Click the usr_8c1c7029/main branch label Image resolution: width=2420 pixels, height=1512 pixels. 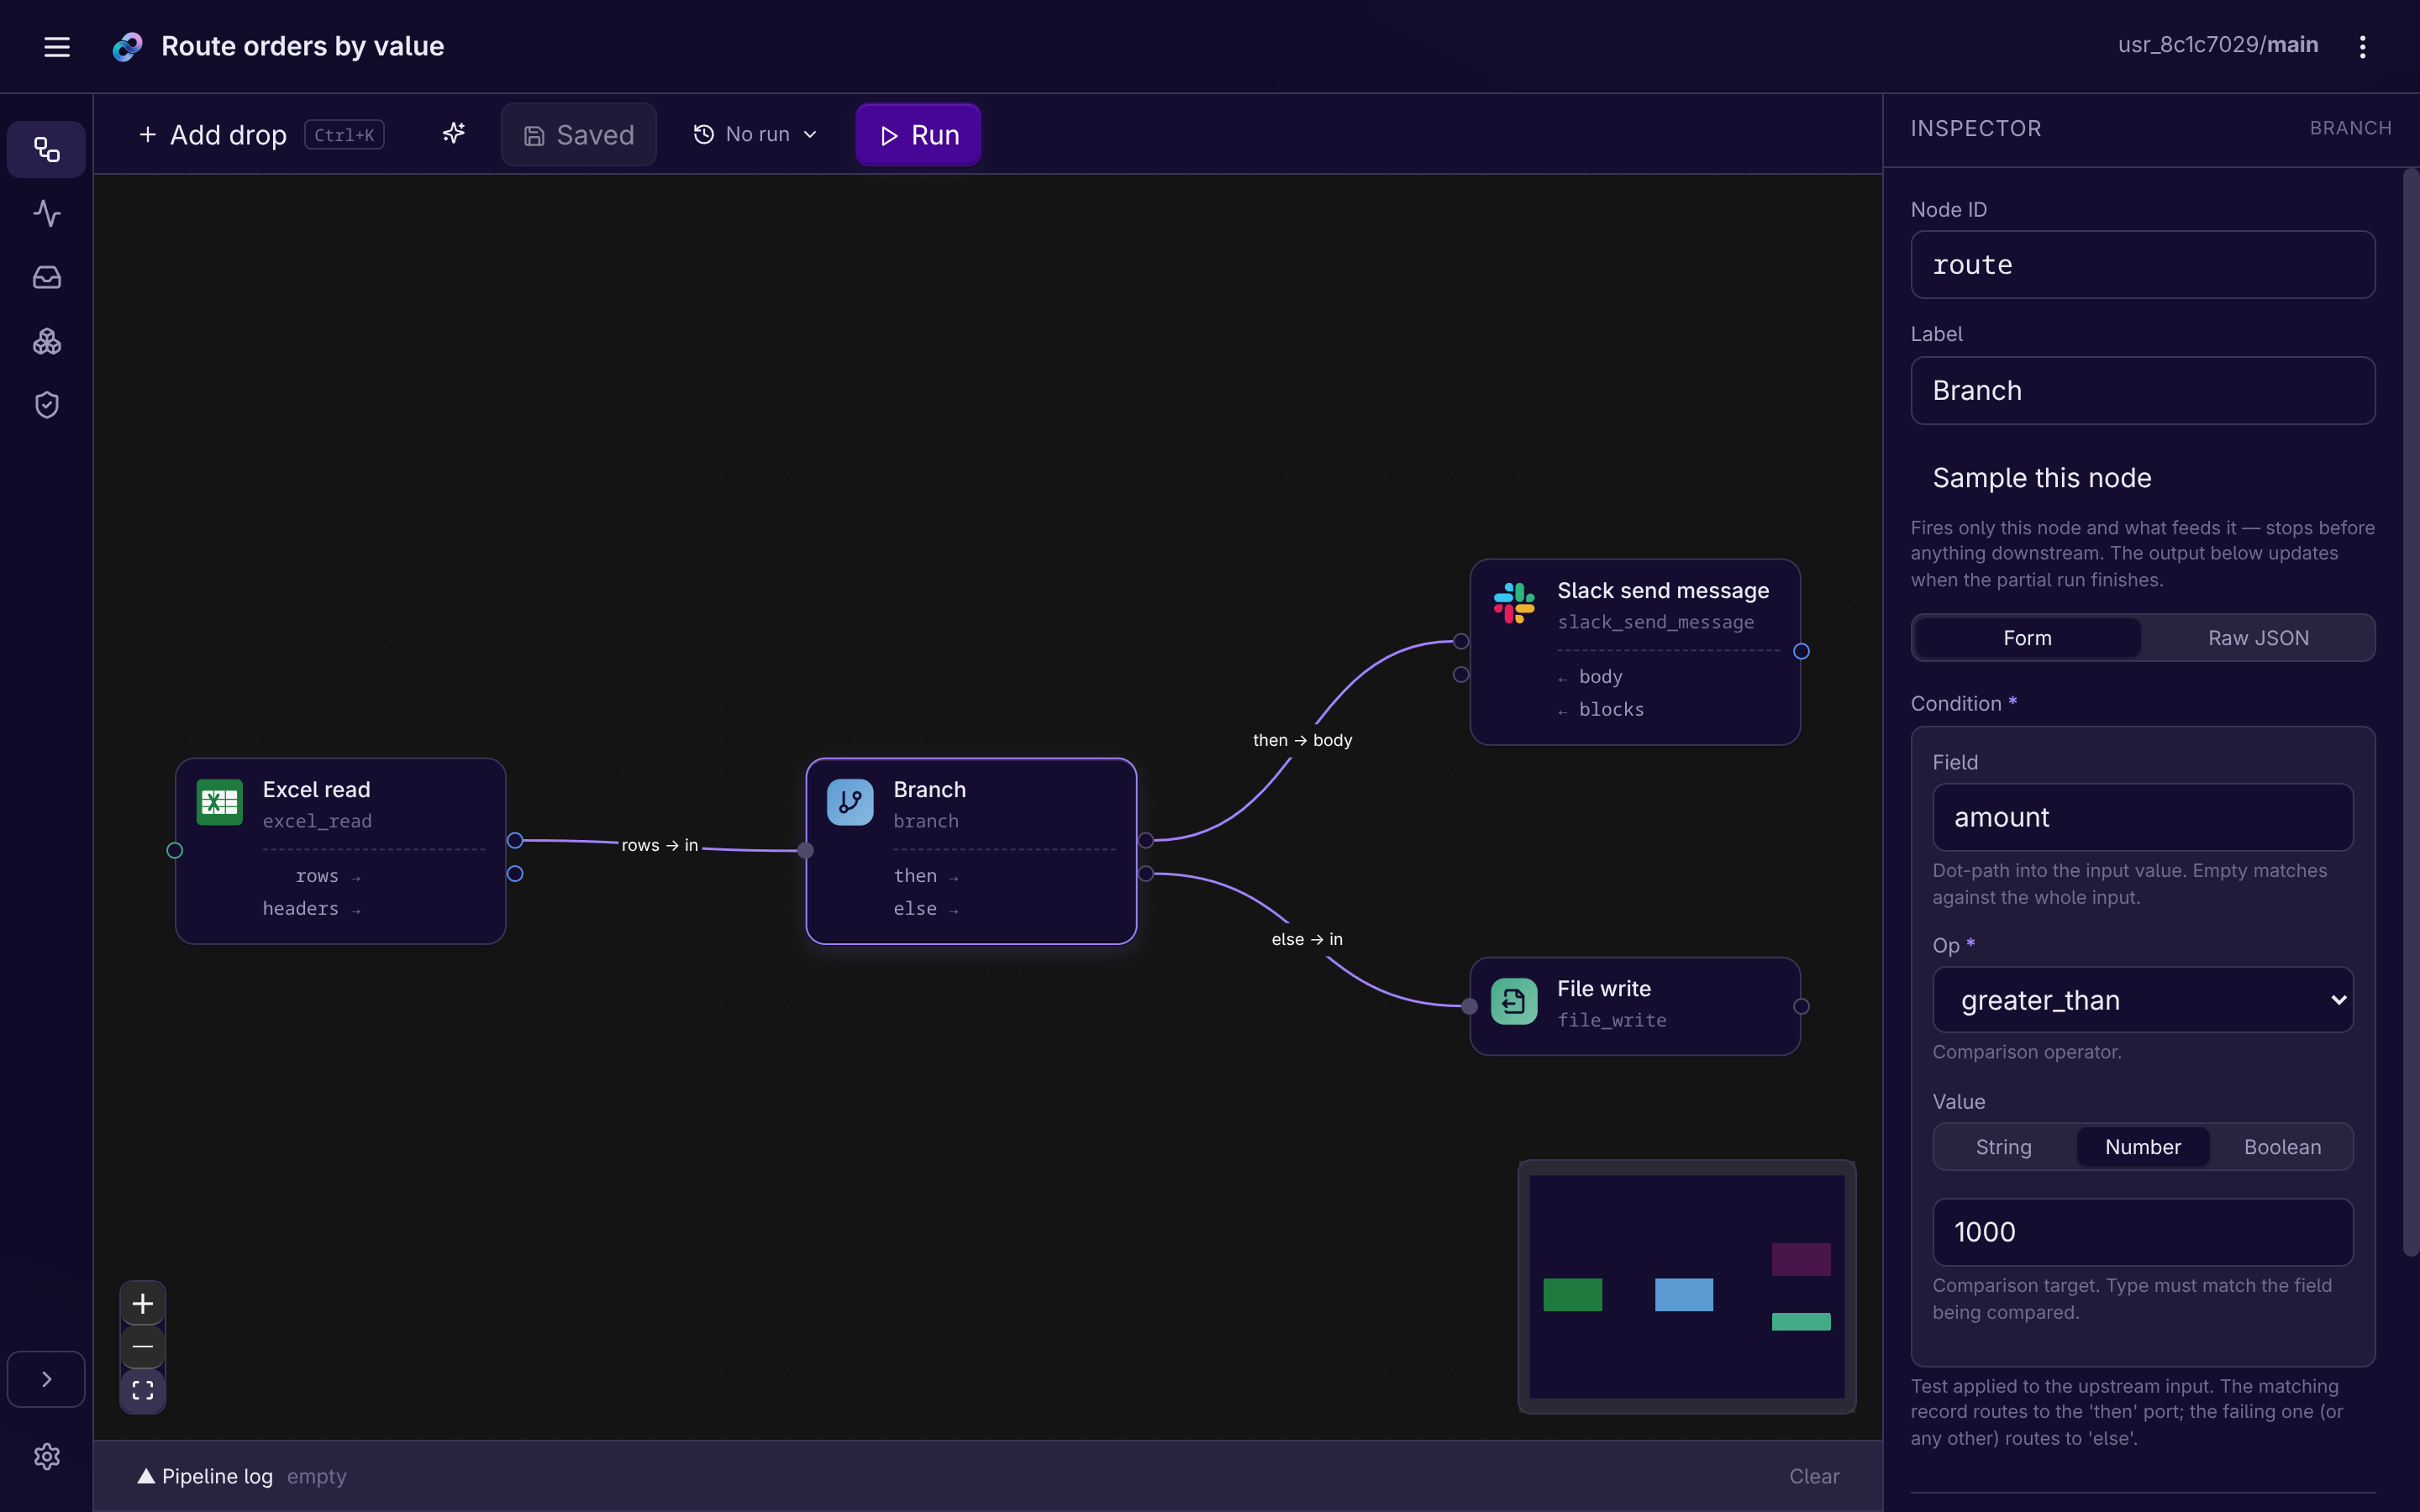[x=2218, y=45]
